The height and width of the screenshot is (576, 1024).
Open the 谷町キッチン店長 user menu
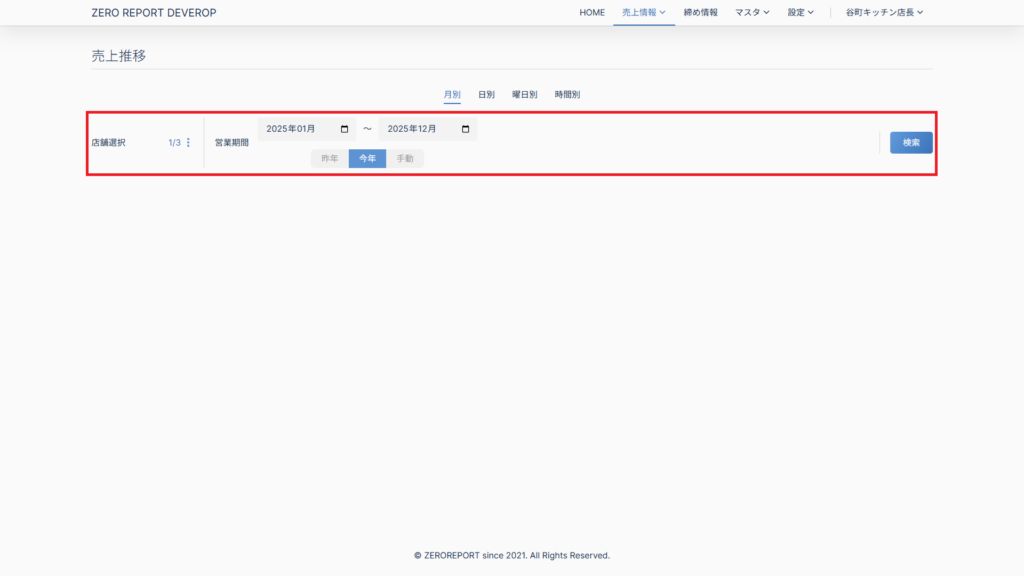pos(884,12)
